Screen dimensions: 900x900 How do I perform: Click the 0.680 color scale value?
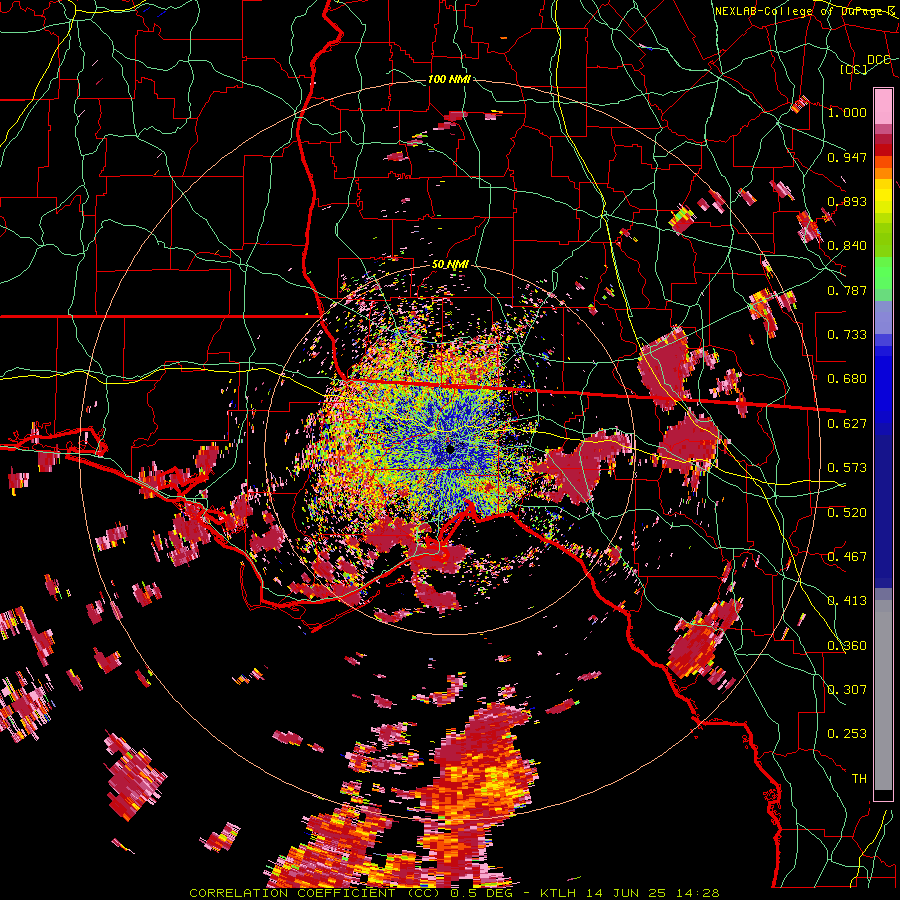click(847, 379)
